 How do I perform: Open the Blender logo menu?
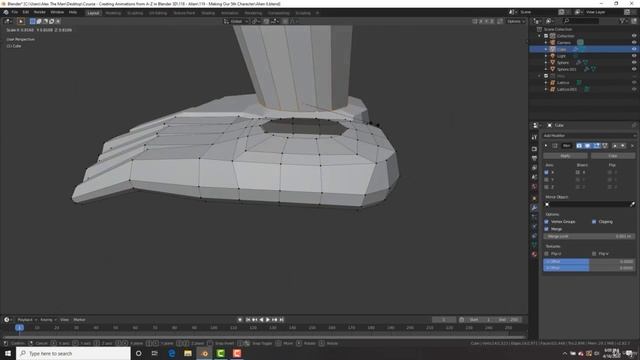(6, 12)
